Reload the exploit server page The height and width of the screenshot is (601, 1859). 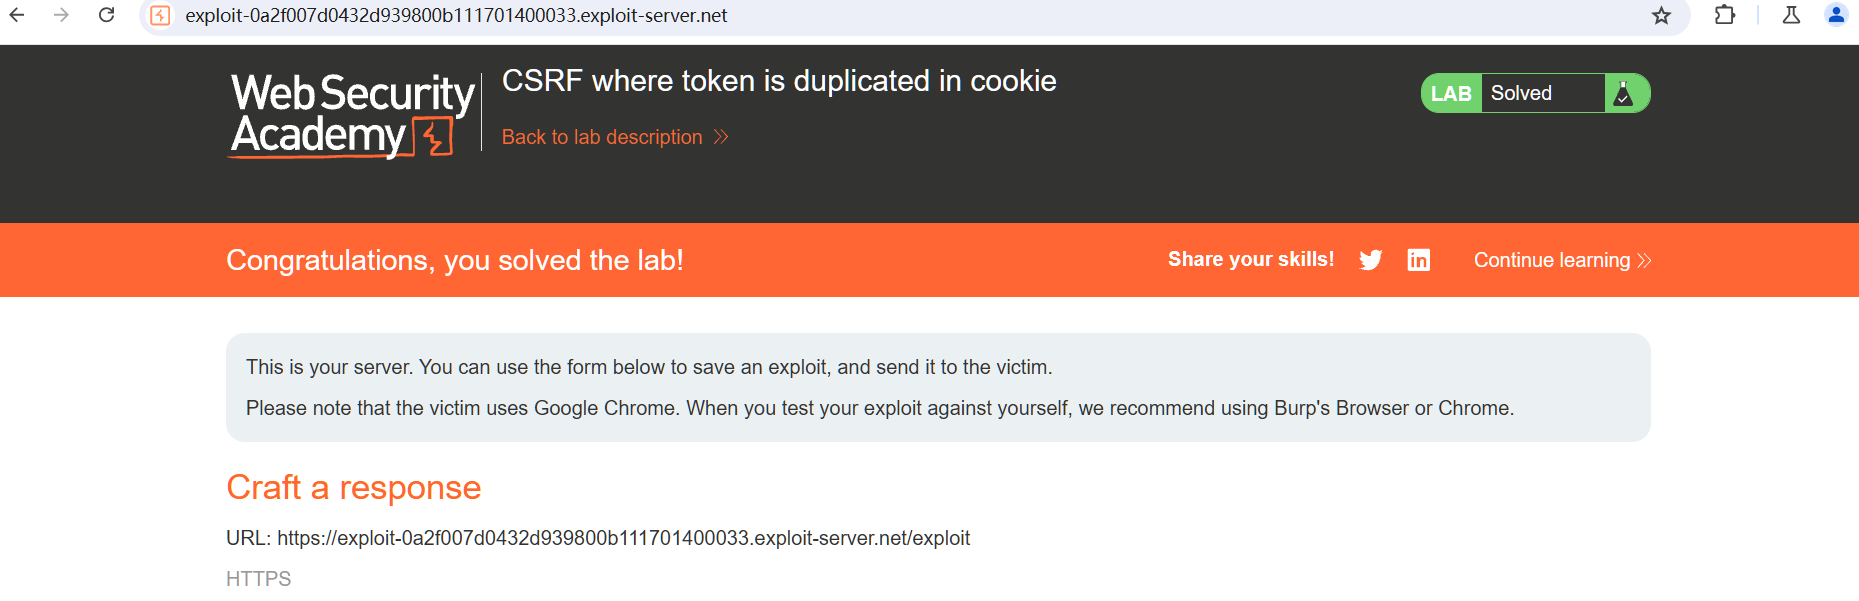[106, 15]
